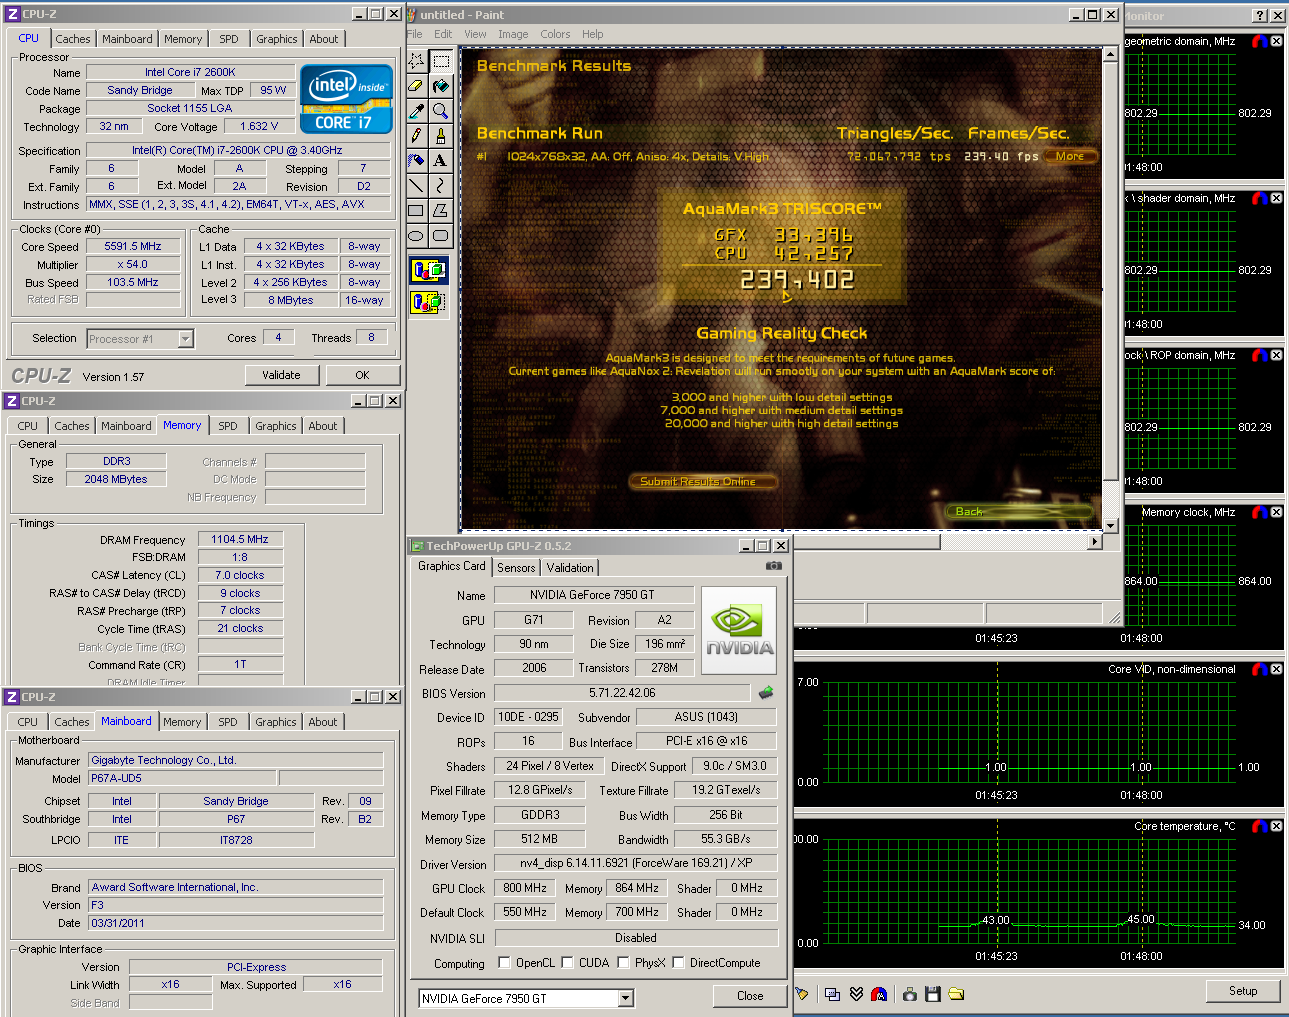Click Paint vertical scrollbar up arrow
The width and height of the screenshot is (1289, 1017).
pyautogui.click(x=1110, y=55)
